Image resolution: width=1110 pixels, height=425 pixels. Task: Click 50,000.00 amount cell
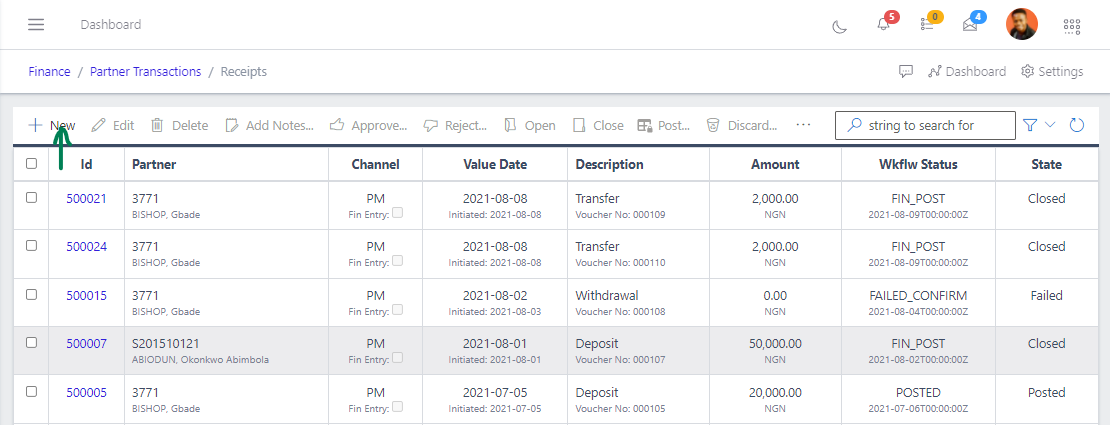(x=775, y=344)
